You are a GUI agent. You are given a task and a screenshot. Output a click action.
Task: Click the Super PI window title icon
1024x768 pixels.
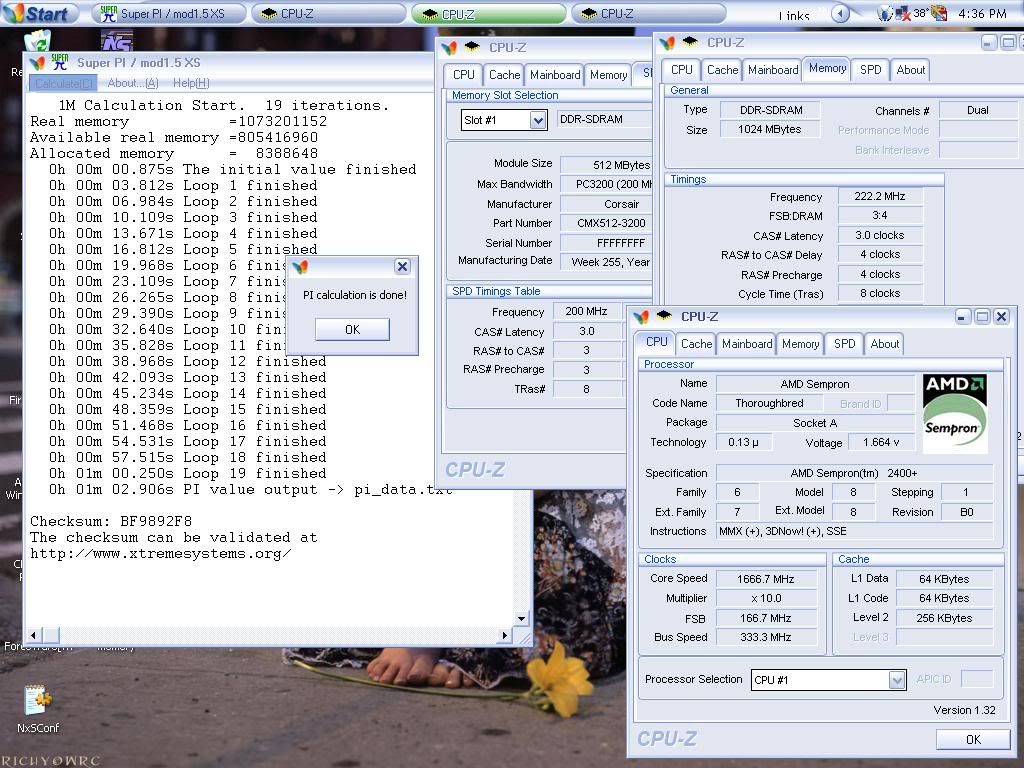(59, 63)
